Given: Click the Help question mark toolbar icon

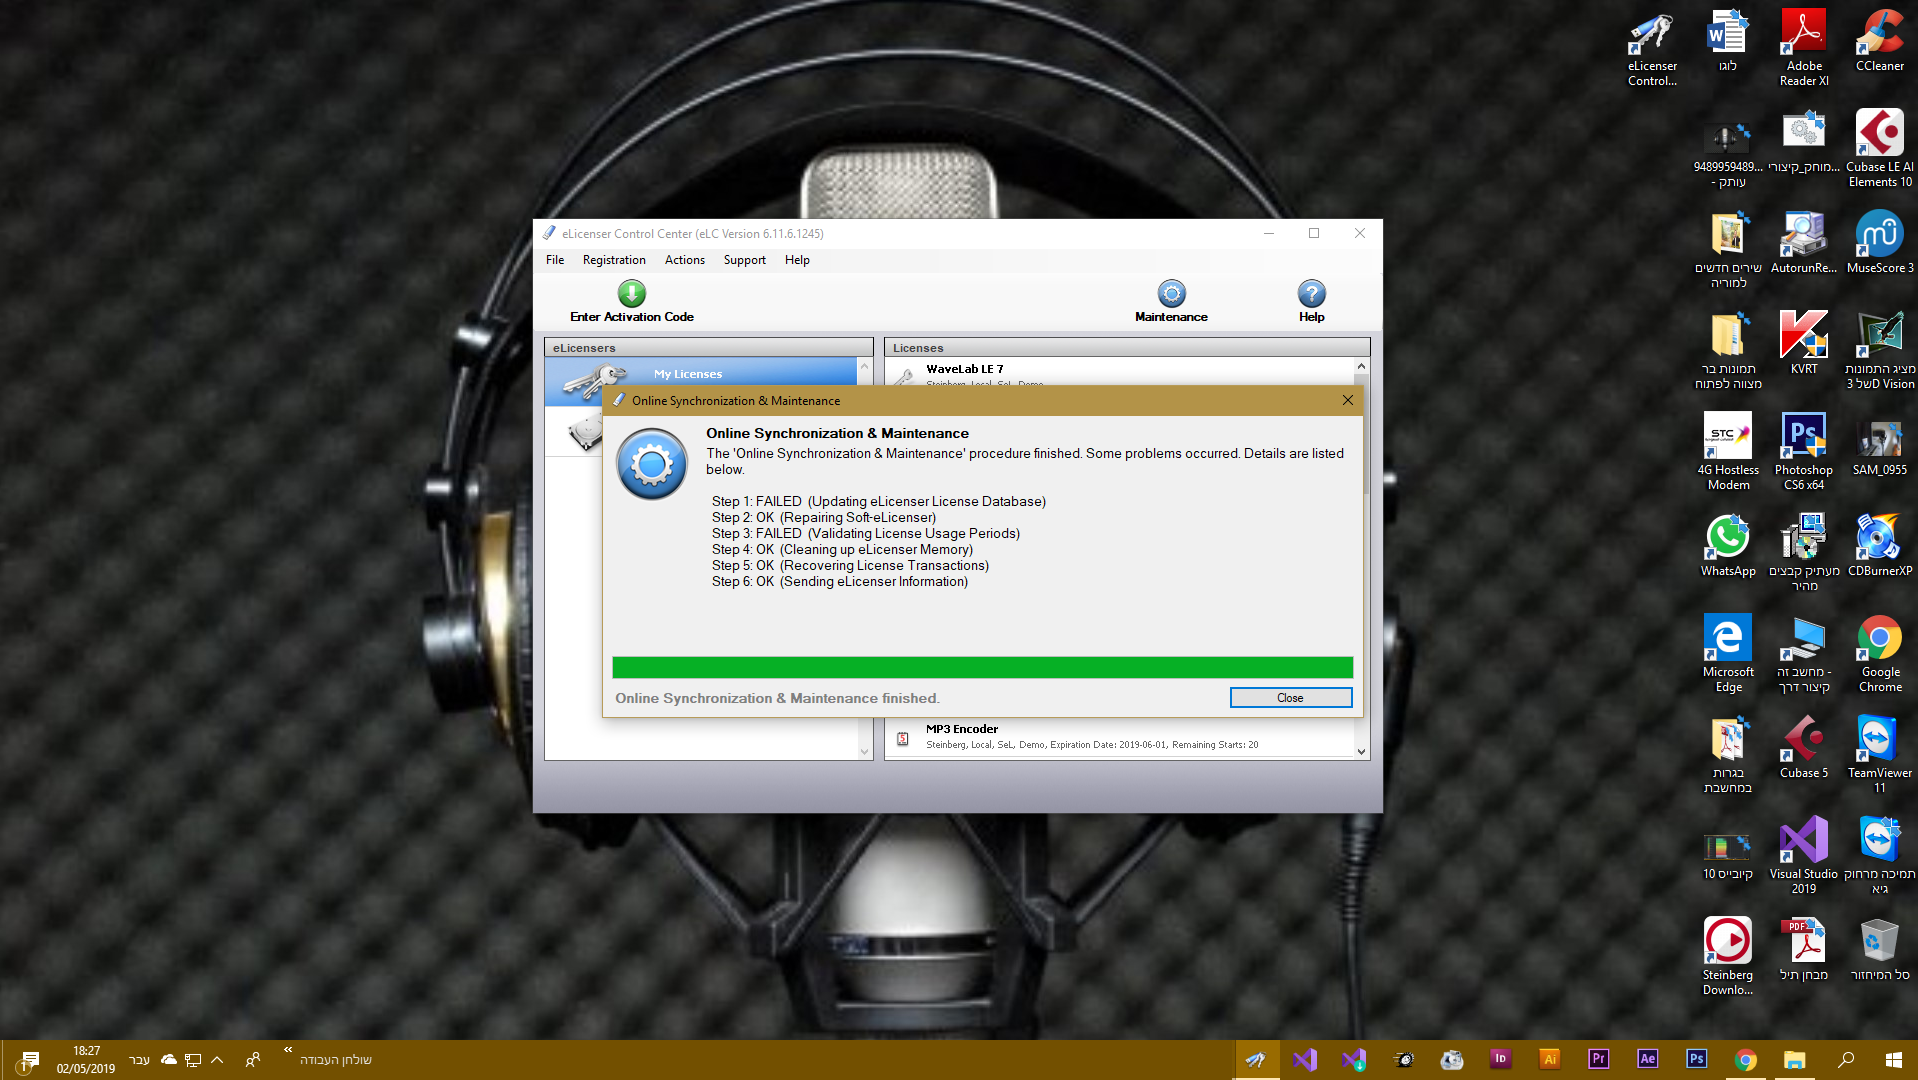Looking at the screenshot, I should [x=1311, y=294].
